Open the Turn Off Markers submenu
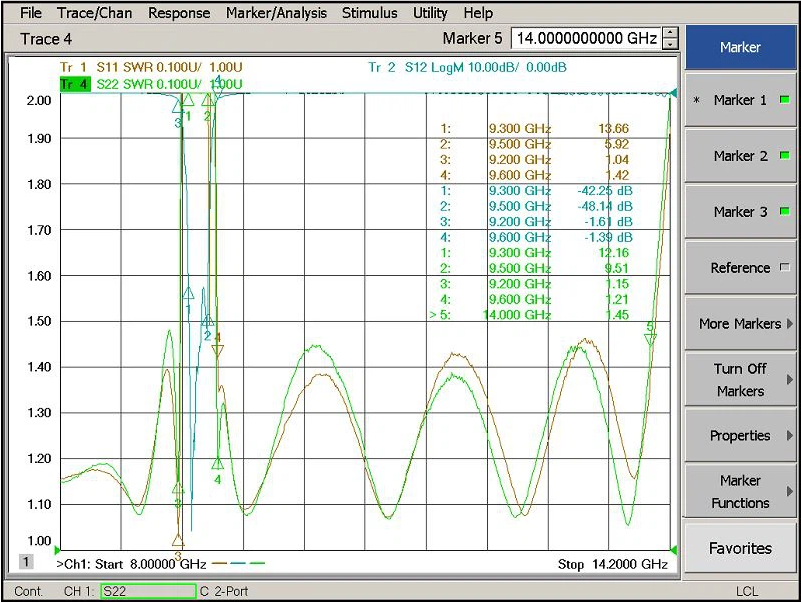Viewport: 801px width, 603px height. 740,380
